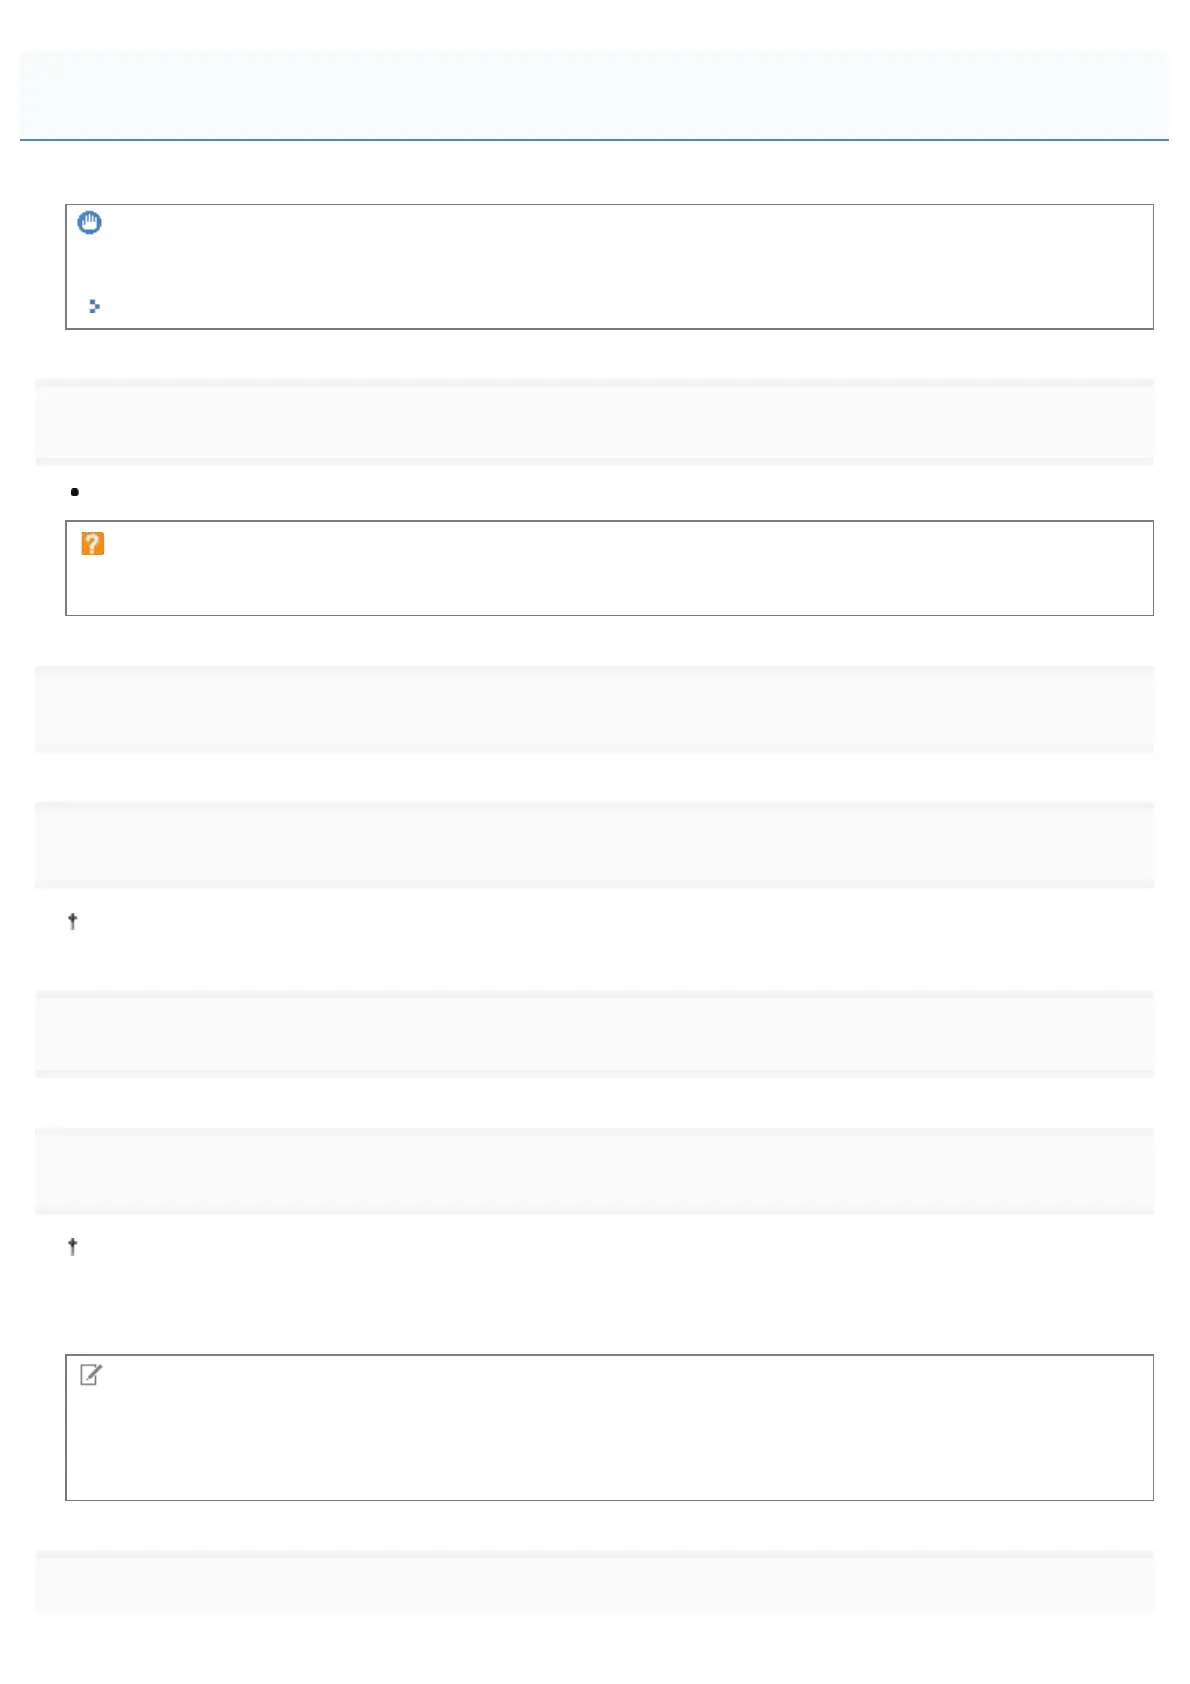Click the lower dagger footnote mark

[x=72, y=1246]
